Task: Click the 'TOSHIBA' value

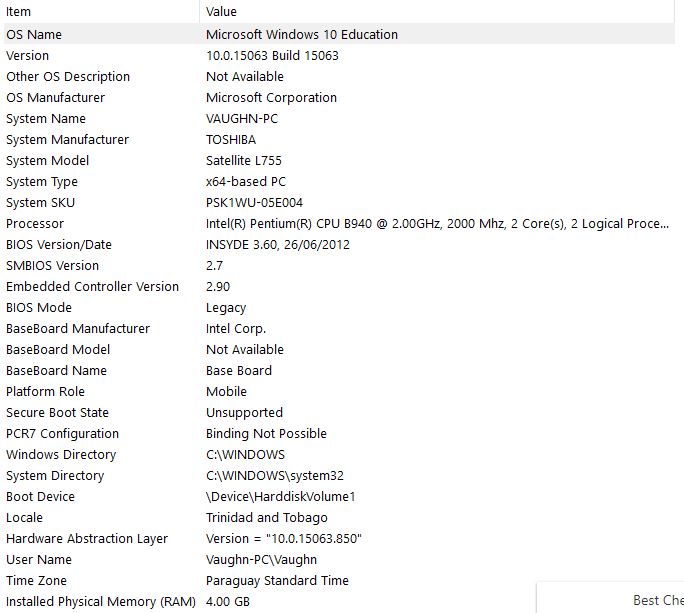Action: (231, 140)
